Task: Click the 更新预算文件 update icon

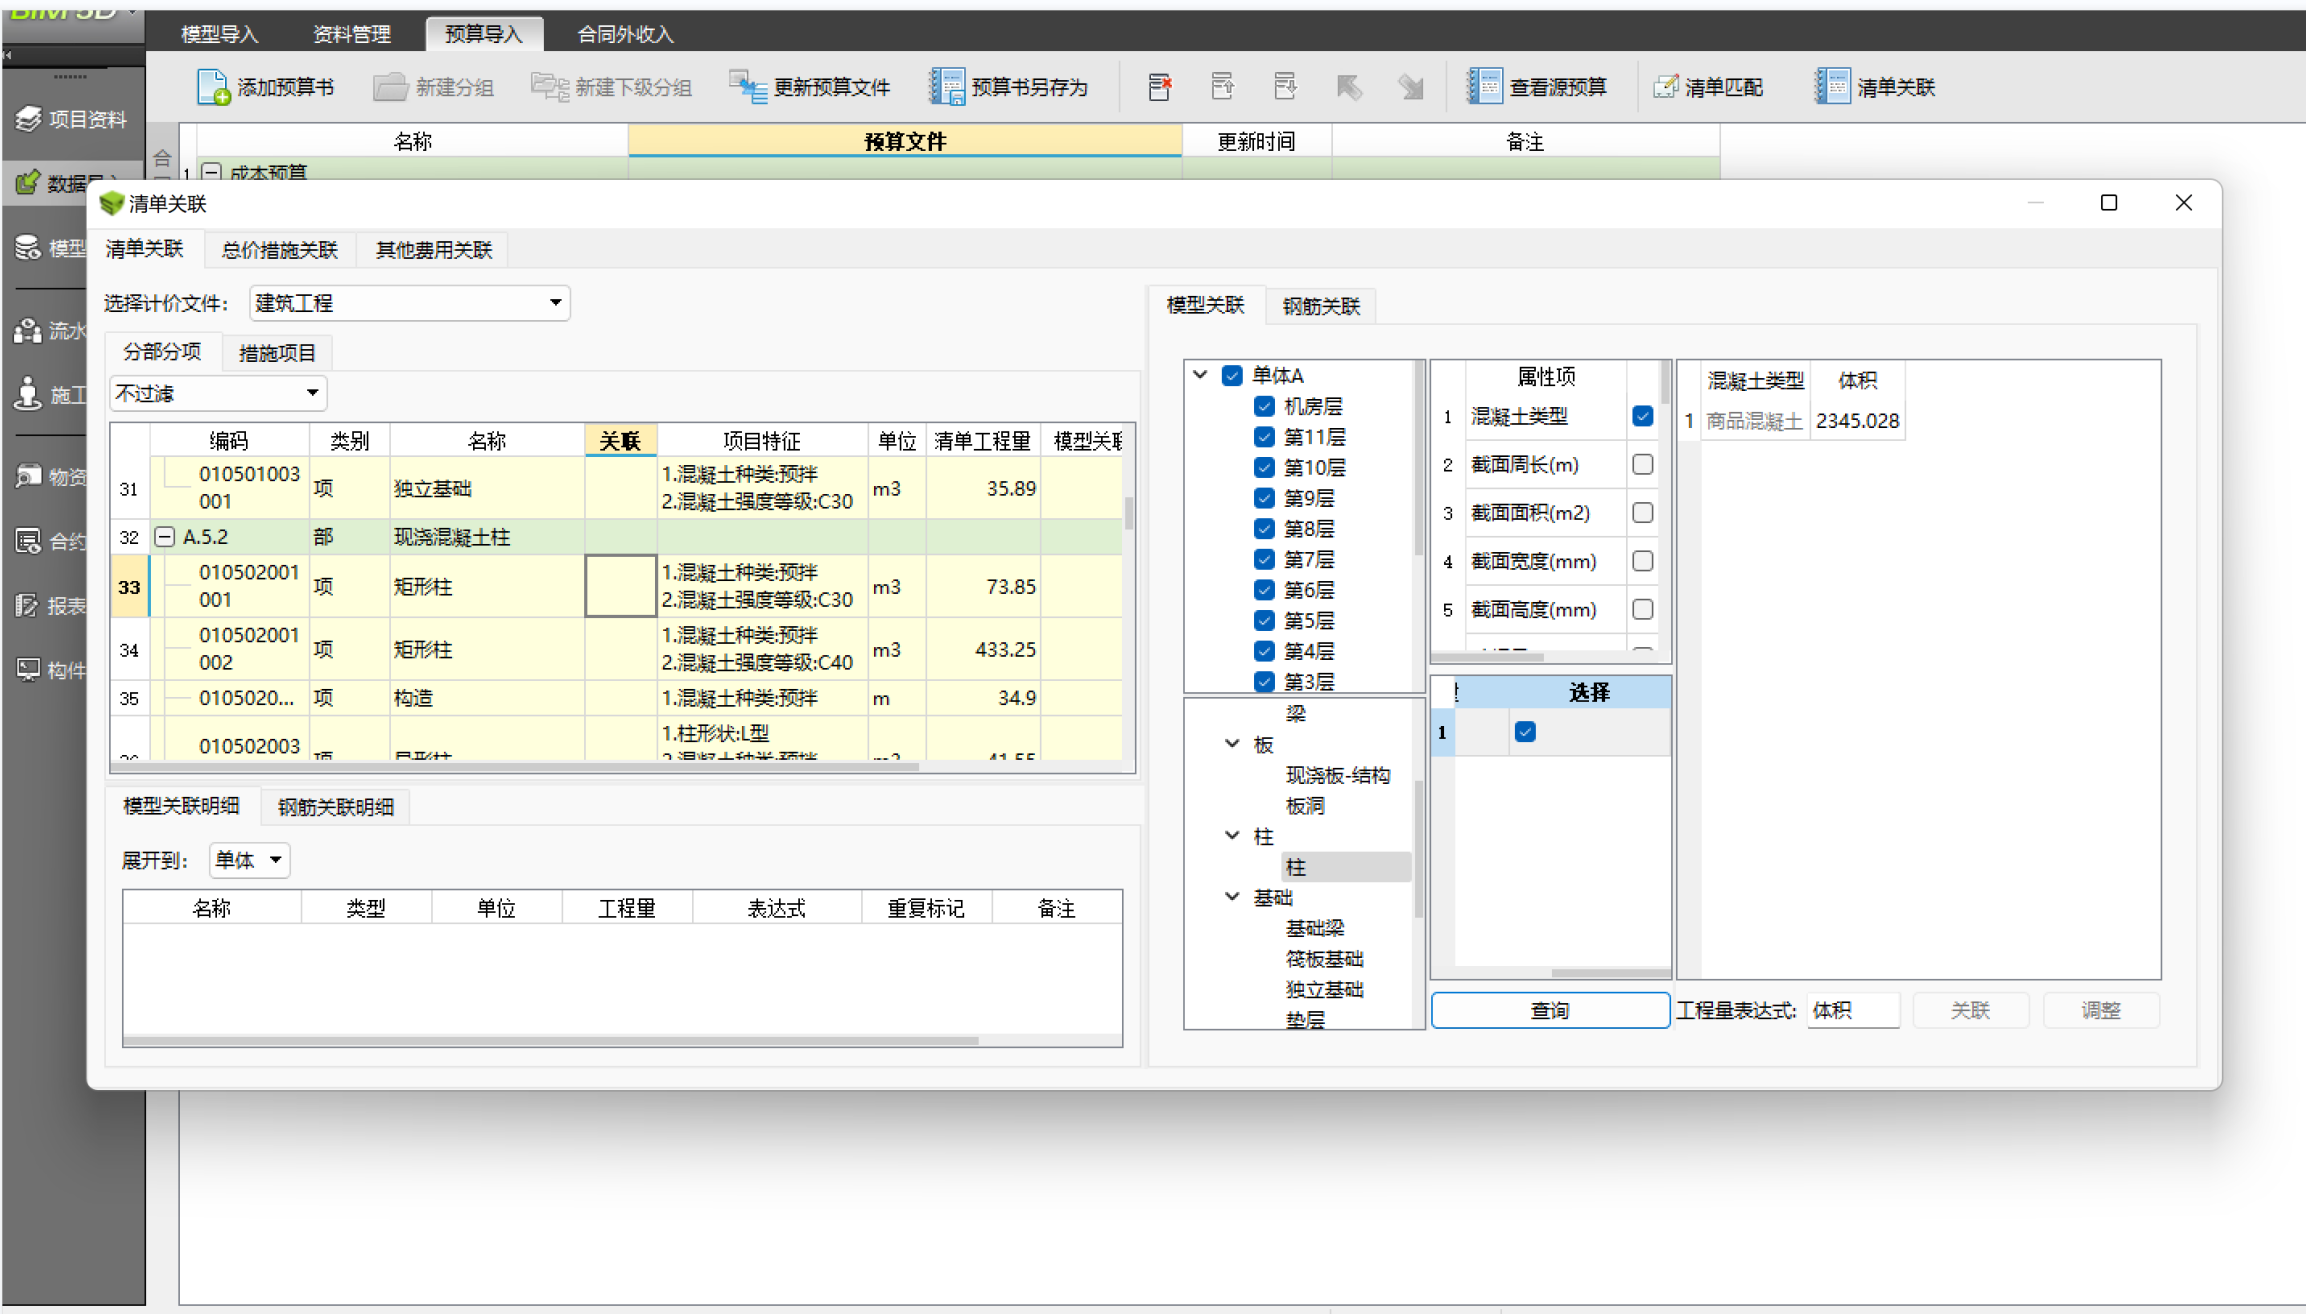Action: 748,87
